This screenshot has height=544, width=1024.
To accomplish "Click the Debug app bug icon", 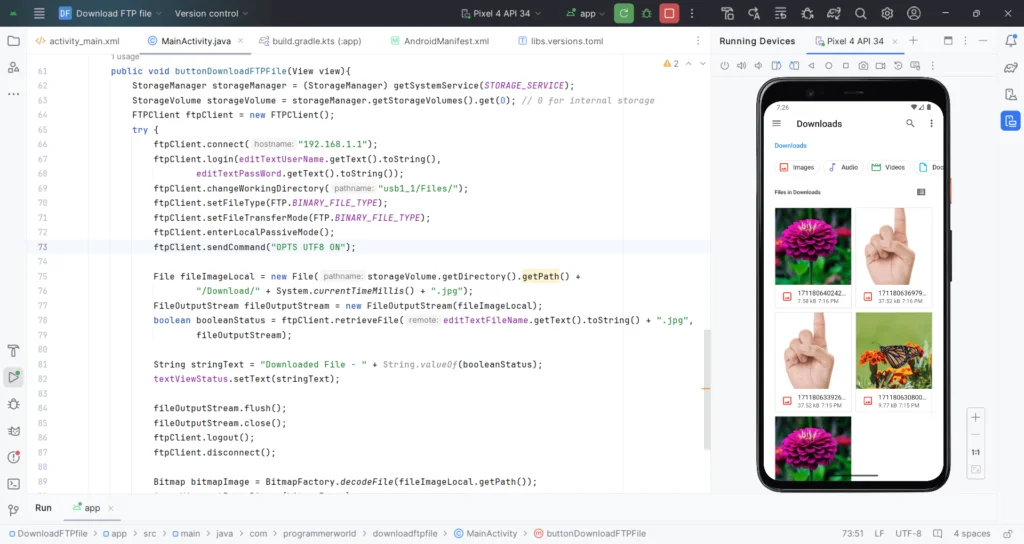I will [647, 13].
